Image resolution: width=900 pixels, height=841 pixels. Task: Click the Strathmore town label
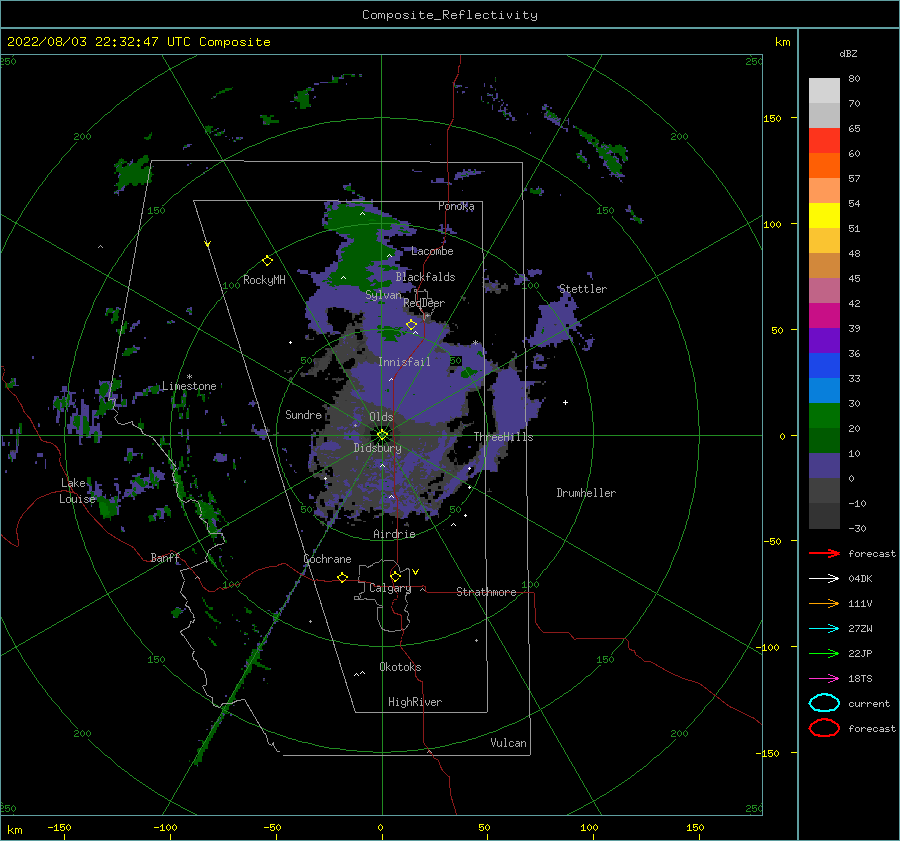(x=486, y=592)
